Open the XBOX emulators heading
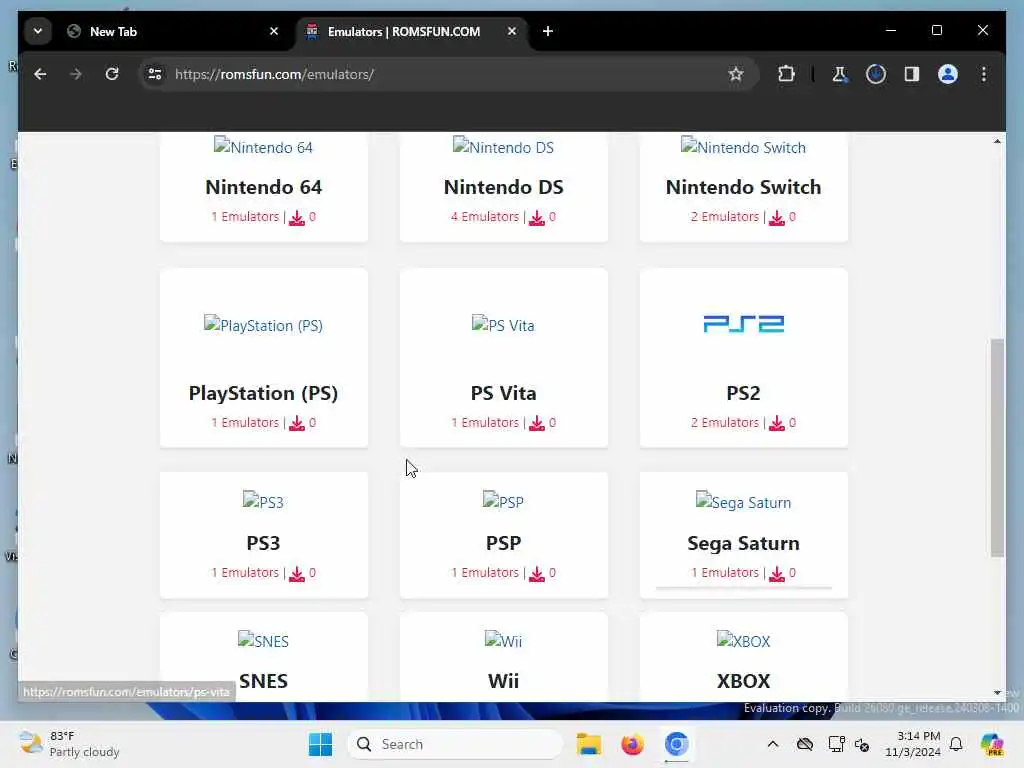Image resolution: width=1024 pixels, height=768 pixels. coord(744,681)
